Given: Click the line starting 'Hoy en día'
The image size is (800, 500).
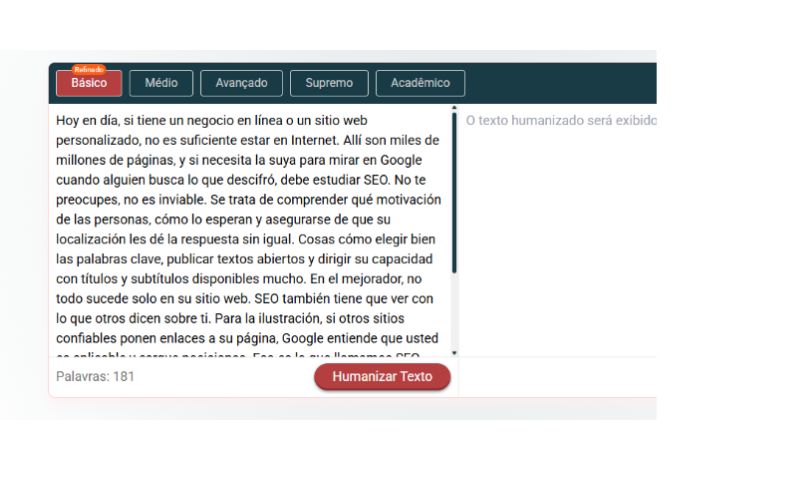Looking at the screenshot, I should tap(212, 120).
